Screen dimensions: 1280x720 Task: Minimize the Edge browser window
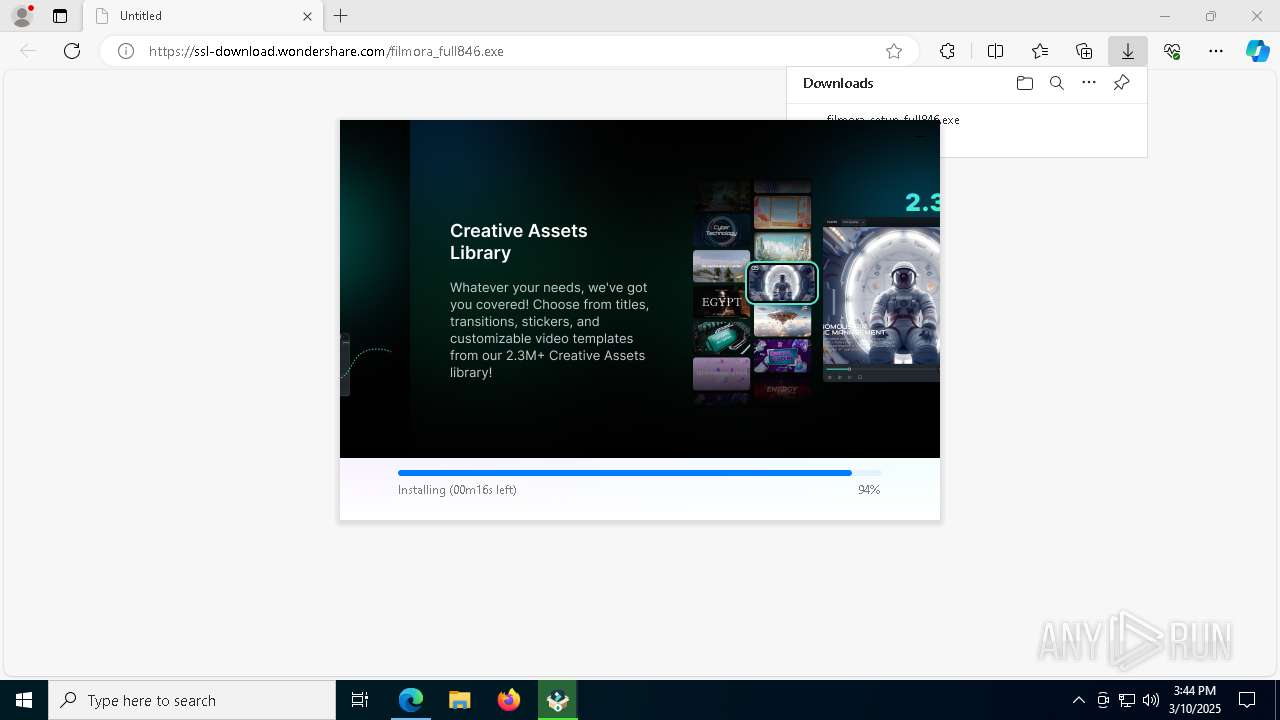[x=1164, y=16]
